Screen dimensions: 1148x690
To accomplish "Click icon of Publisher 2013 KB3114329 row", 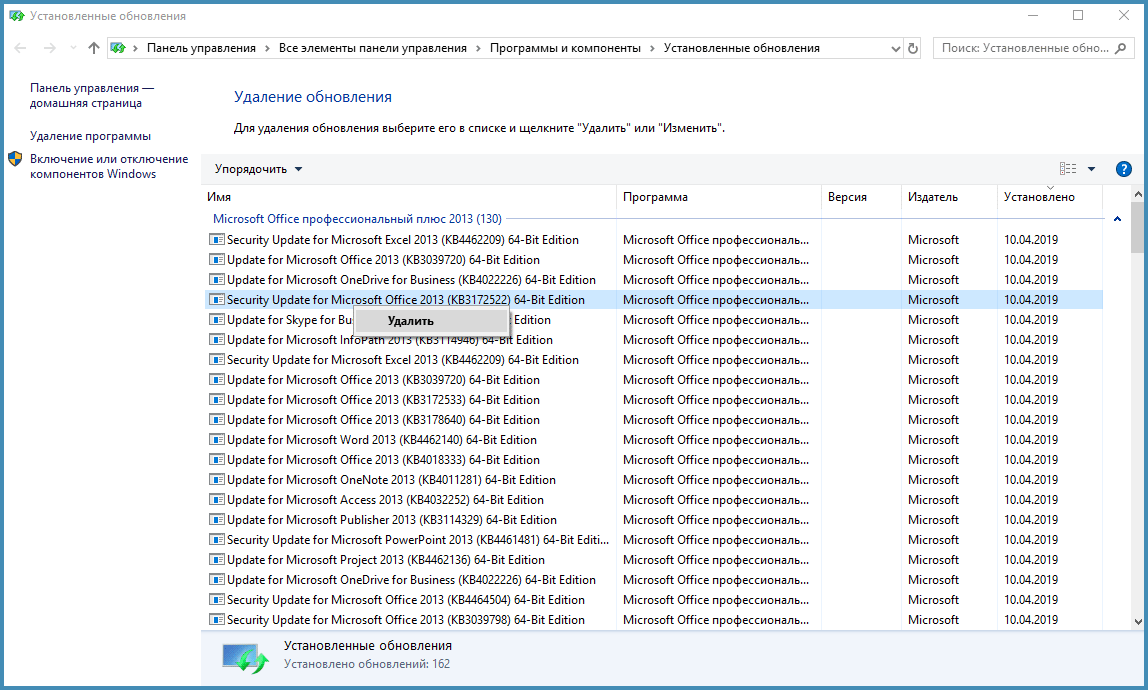I will [x=217, y=520].
